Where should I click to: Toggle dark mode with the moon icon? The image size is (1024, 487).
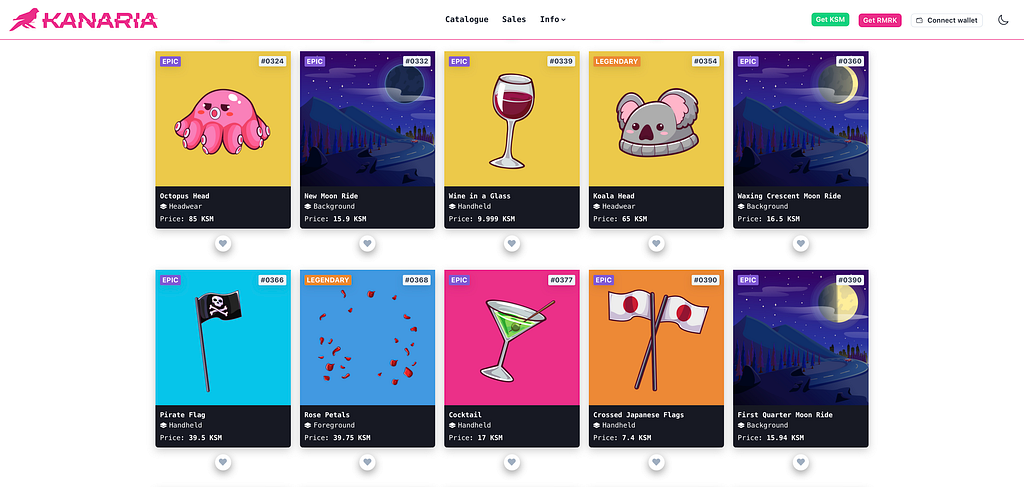(1003, 20)
